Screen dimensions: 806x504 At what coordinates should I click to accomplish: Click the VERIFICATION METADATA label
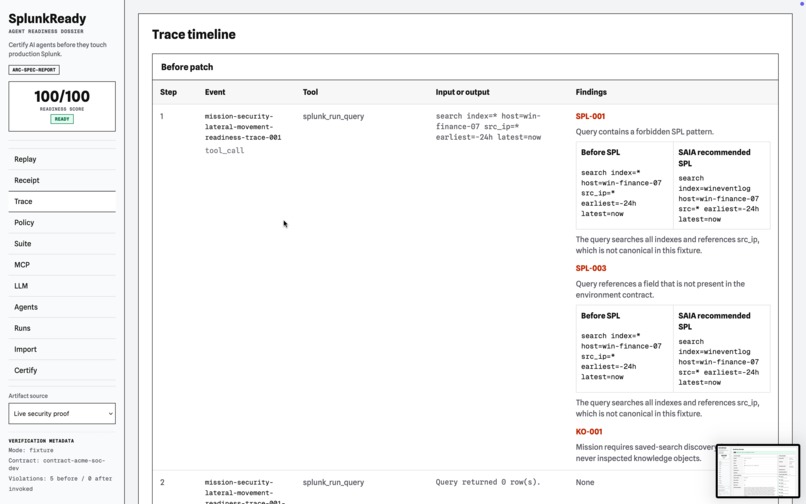point(41,441)
